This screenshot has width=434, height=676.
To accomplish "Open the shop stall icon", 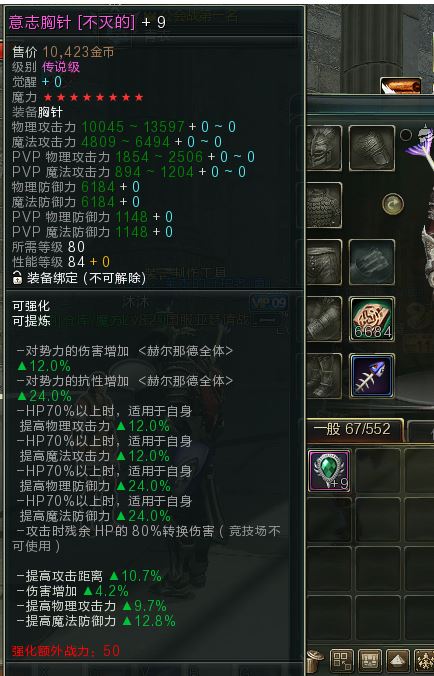I will coord(370,660).
